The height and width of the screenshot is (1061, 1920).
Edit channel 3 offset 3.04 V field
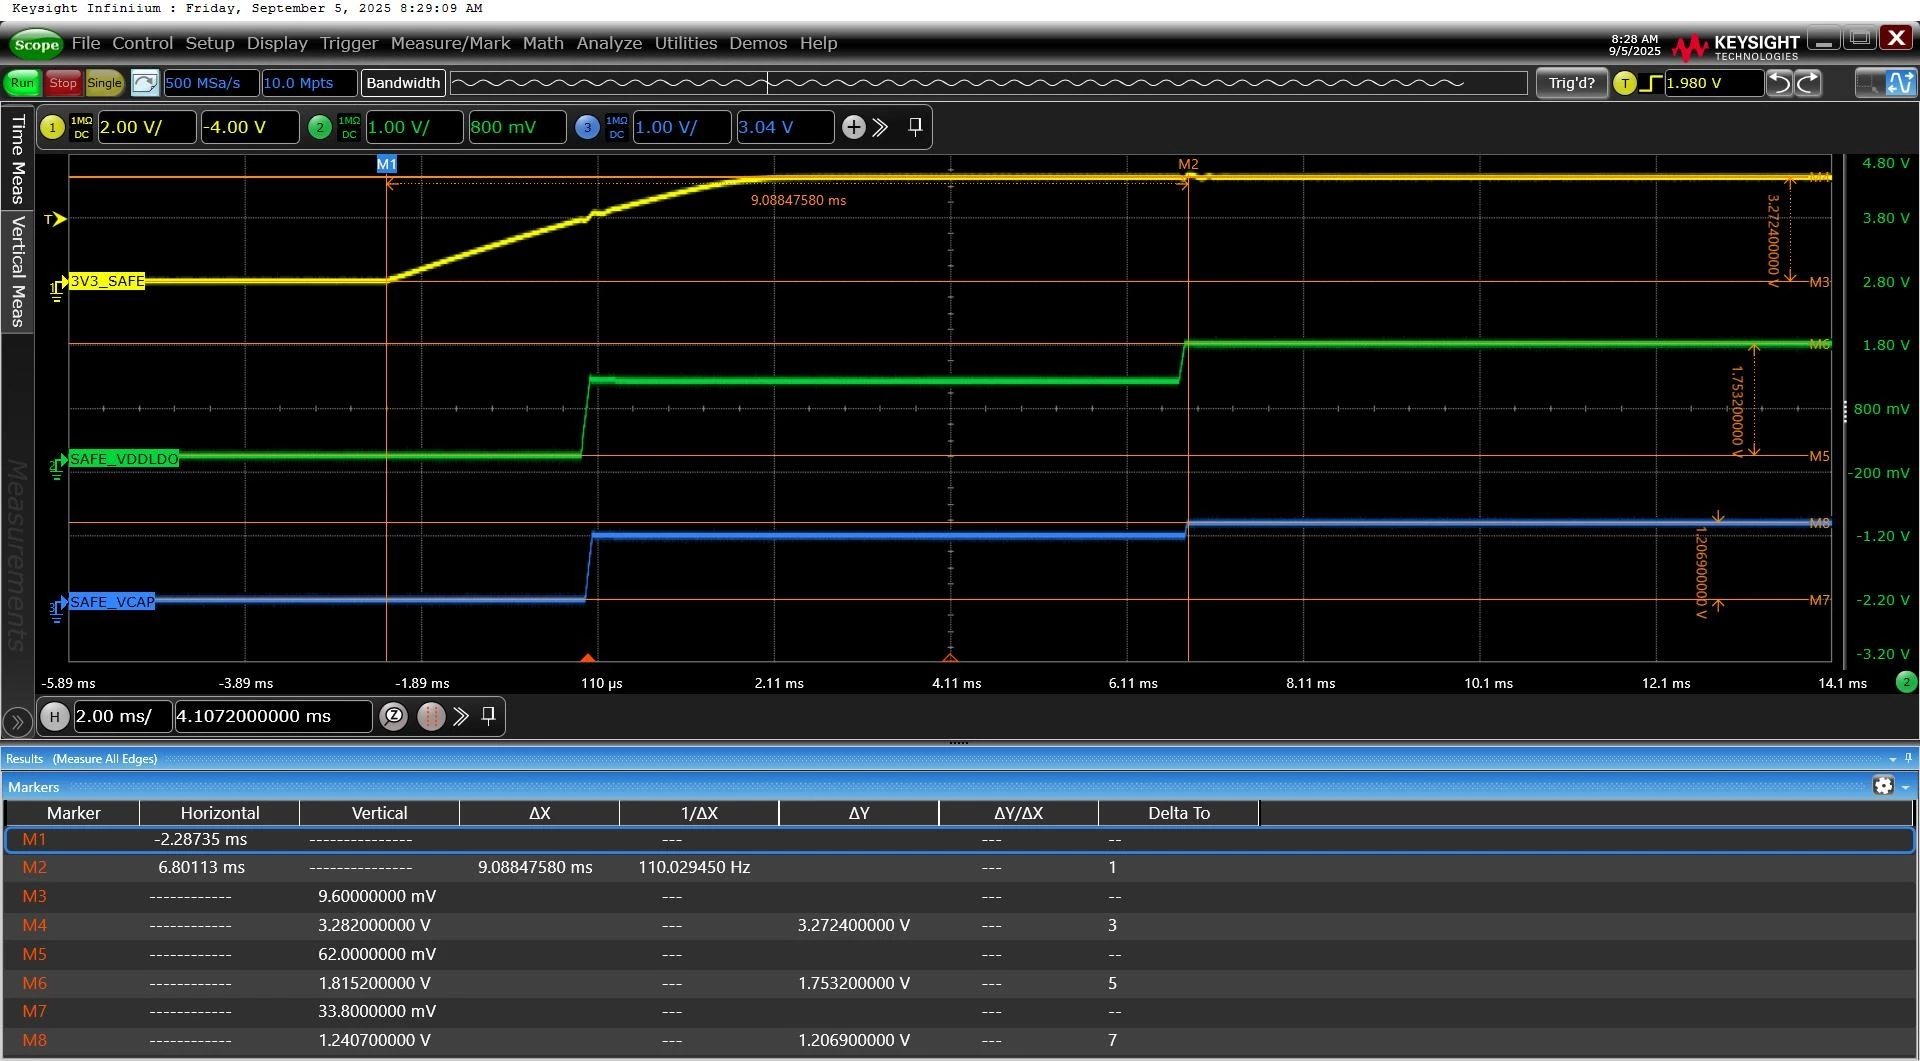click(785, 127)
